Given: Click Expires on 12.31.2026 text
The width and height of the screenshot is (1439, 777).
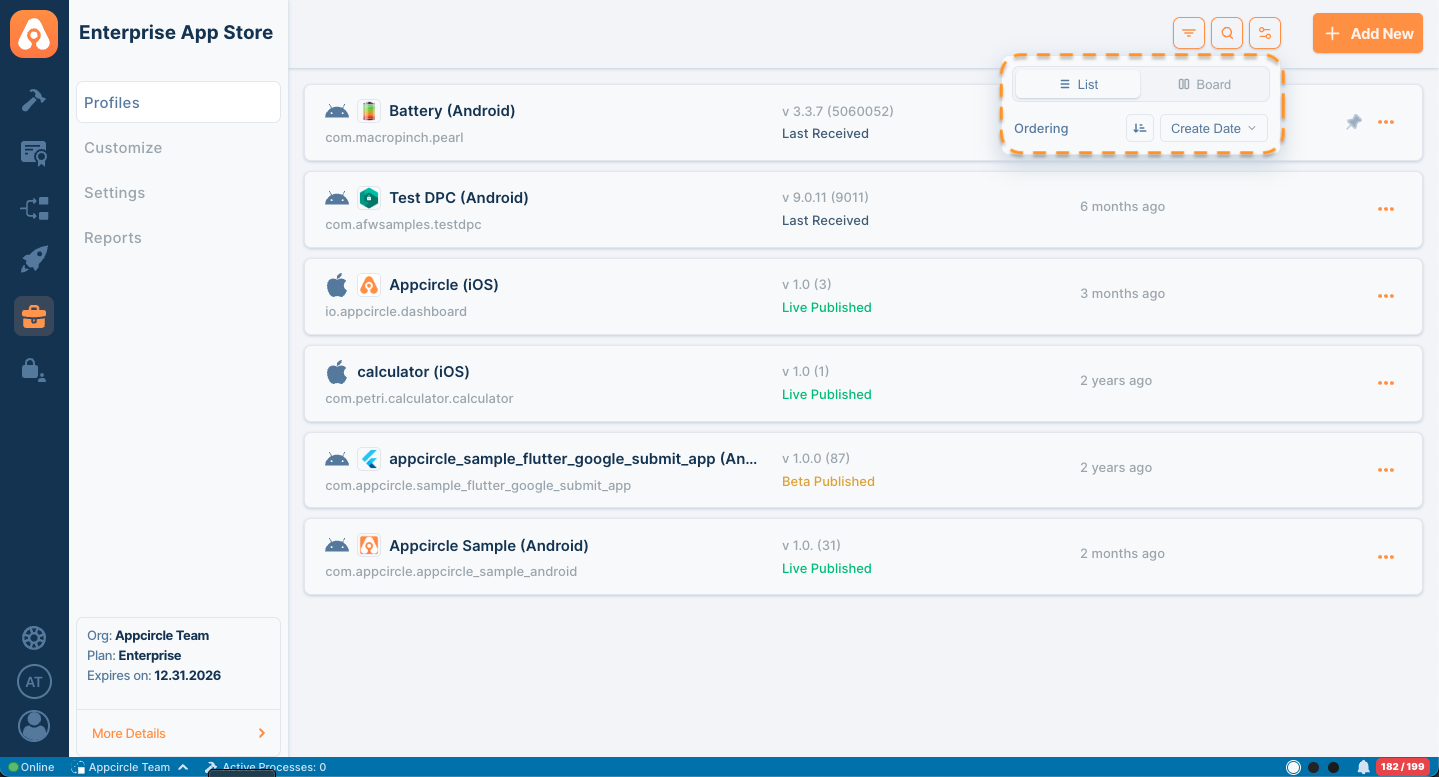Looking at the screenshot, I should tap(154, 675).
